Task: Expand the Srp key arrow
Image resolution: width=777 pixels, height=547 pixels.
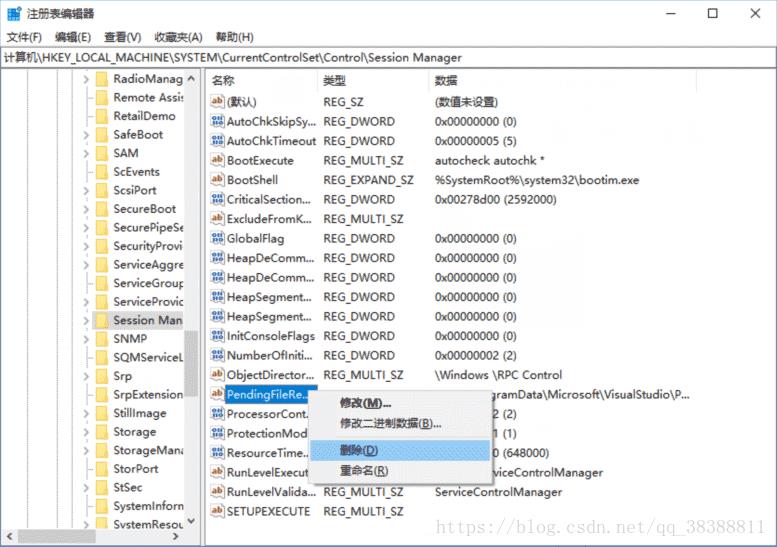Action: click(86, 376)
